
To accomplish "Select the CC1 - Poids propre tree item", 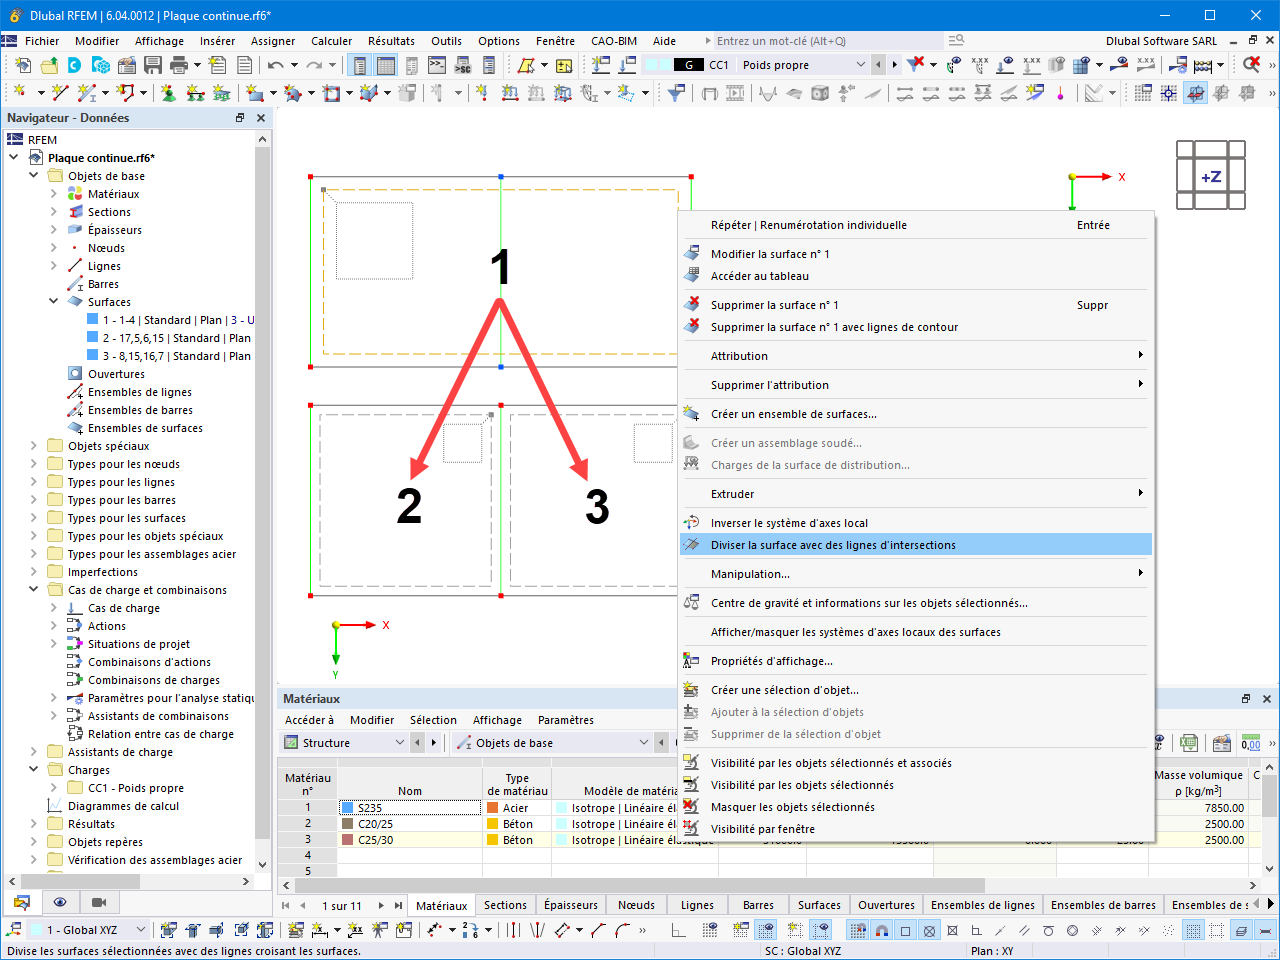I will [x=136, y=788].
